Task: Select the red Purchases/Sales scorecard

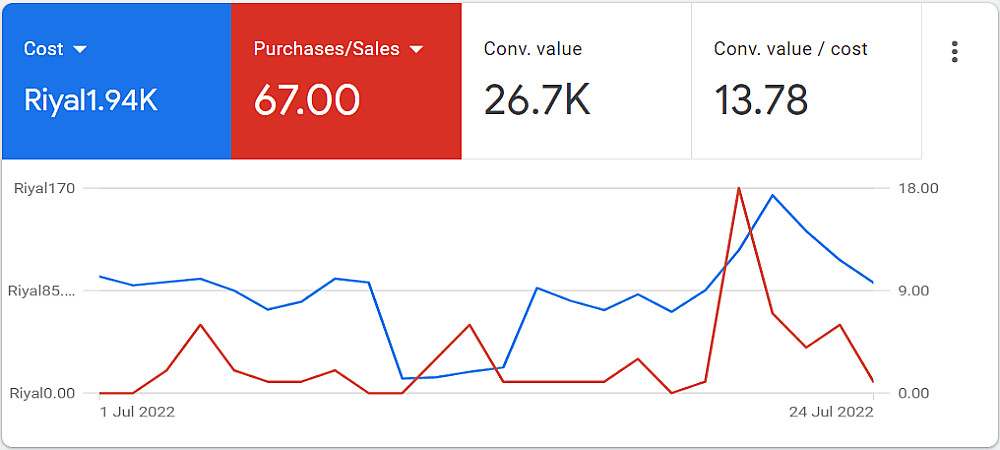Action: point(346,81)
